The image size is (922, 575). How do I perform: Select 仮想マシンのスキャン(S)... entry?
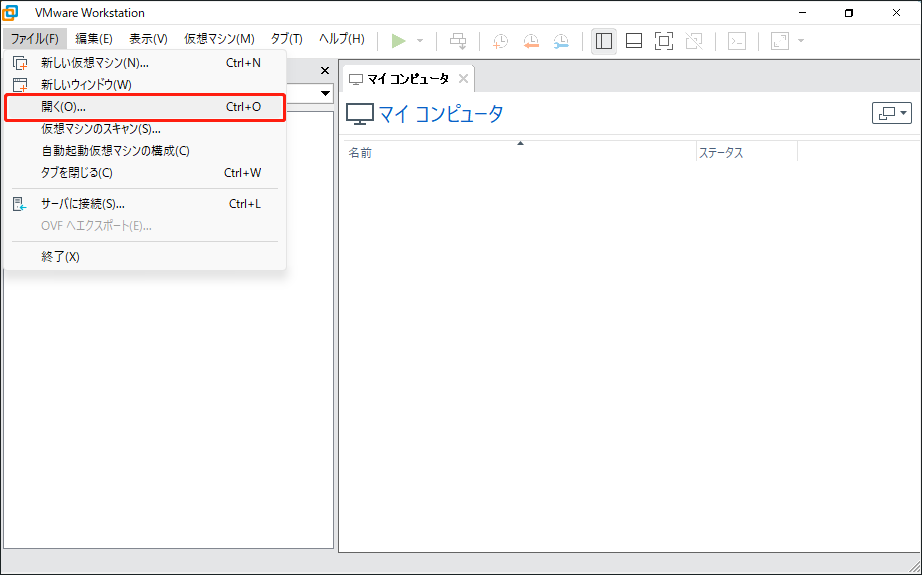[x=145, y=129]
